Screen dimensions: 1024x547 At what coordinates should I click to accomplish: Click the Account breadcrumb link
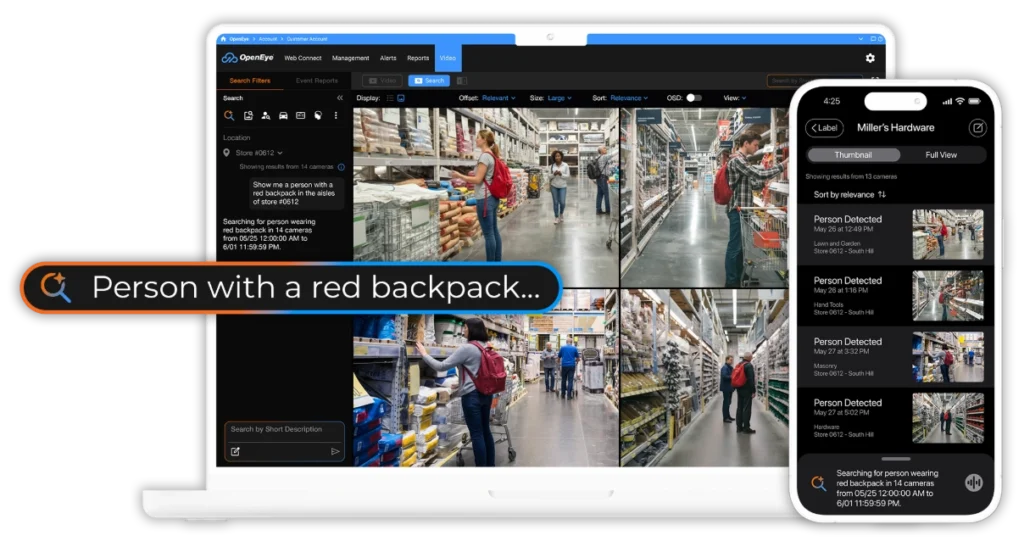click(x=268, y=39)
